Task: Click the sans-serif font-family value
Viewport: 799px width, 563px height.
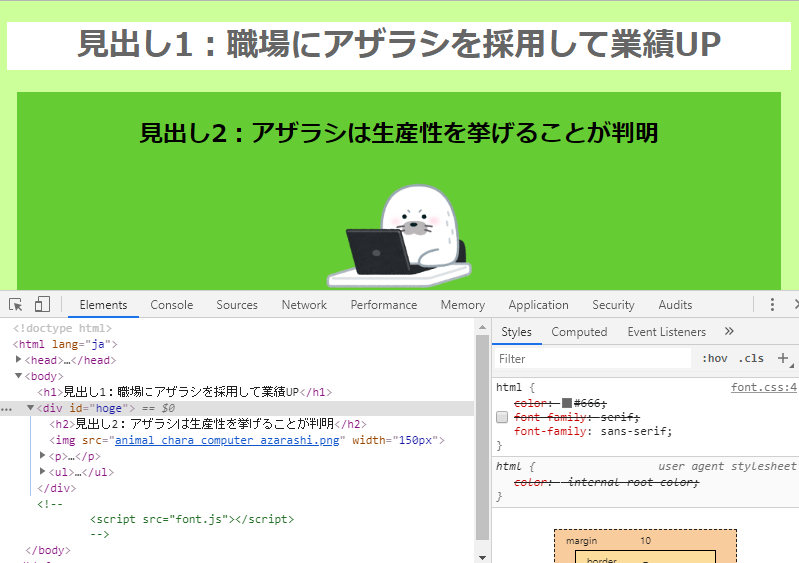Action: [634, 431]
